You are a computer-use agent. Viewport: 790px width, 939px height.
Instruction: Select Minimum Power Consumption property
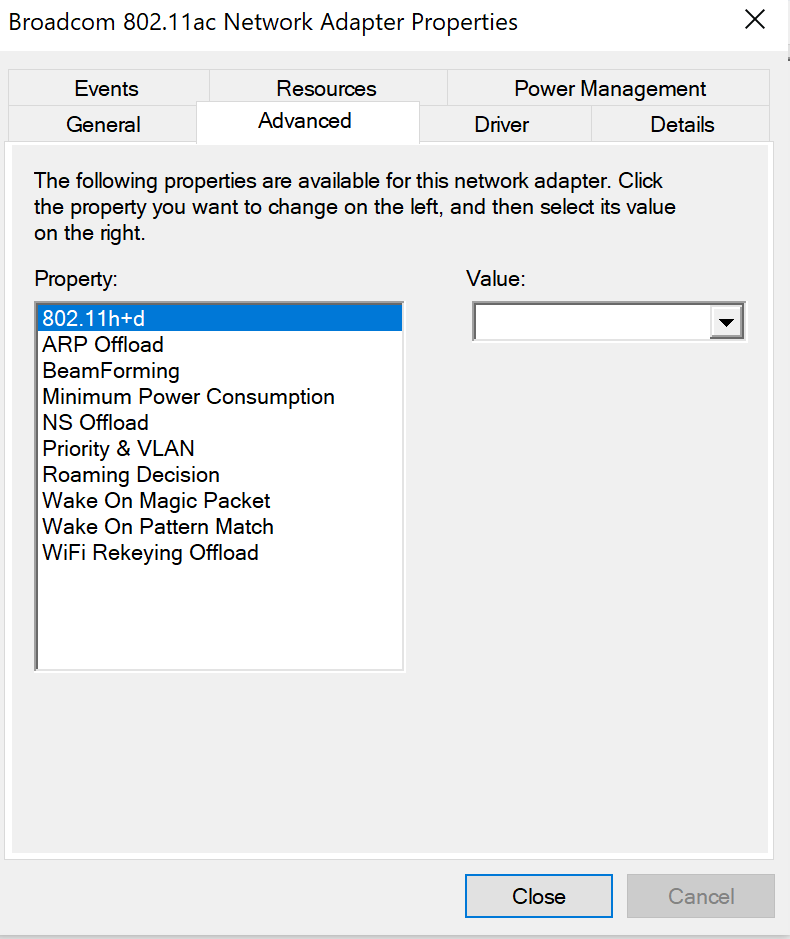(219, 396)
